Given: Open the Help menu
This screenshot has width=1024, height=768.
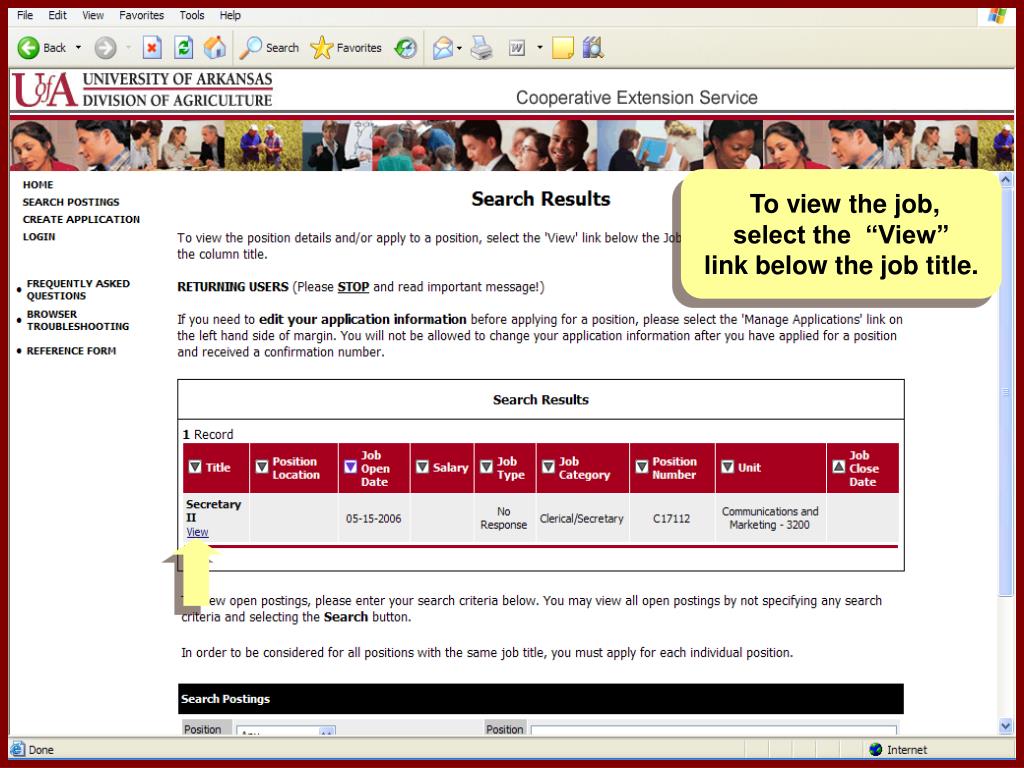Looking at the screenshot, I should pos(230,15).
